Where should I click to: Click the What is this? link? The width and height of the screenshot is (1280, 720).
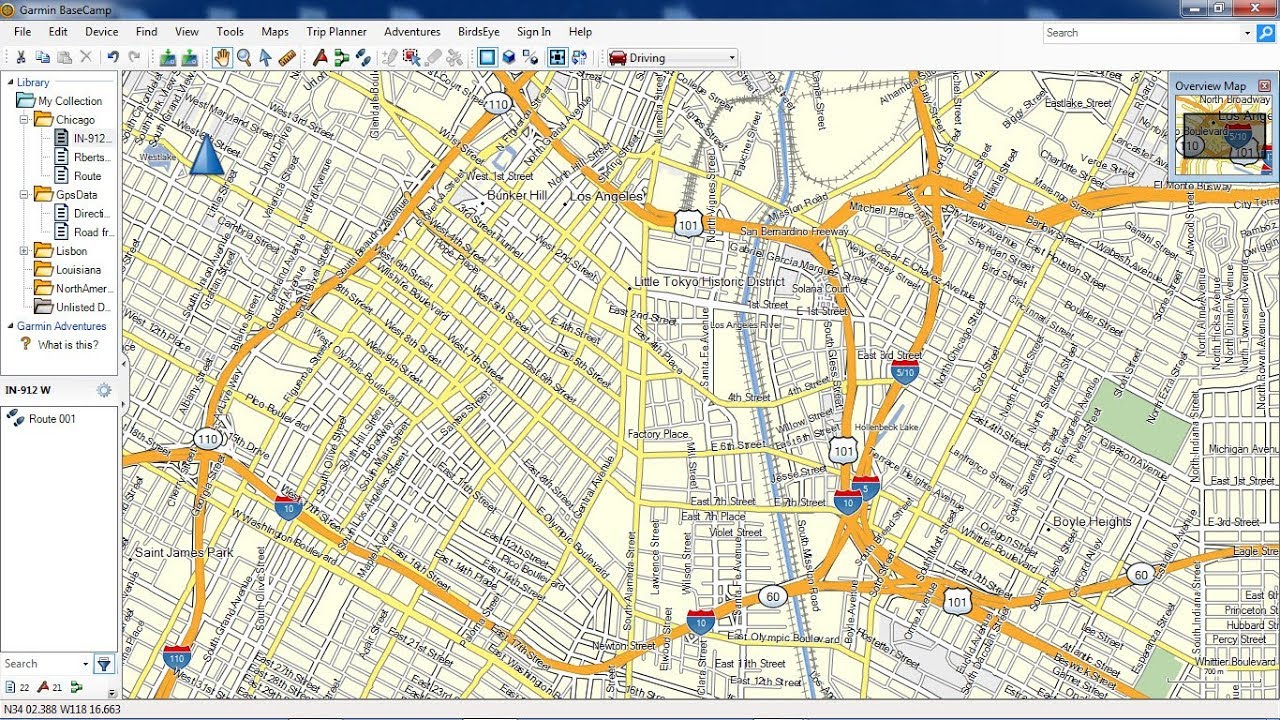68,345
